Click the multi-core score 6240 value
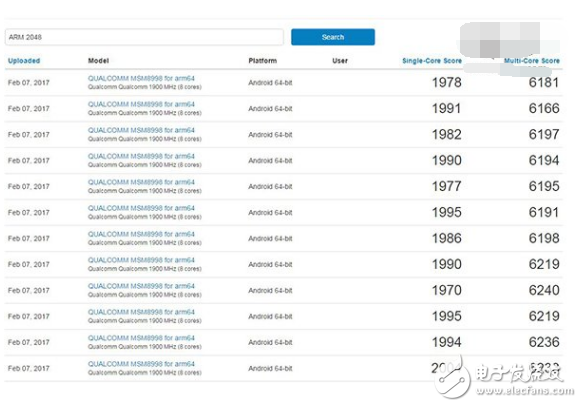The image size is (582, 407). tap(544, 290)
